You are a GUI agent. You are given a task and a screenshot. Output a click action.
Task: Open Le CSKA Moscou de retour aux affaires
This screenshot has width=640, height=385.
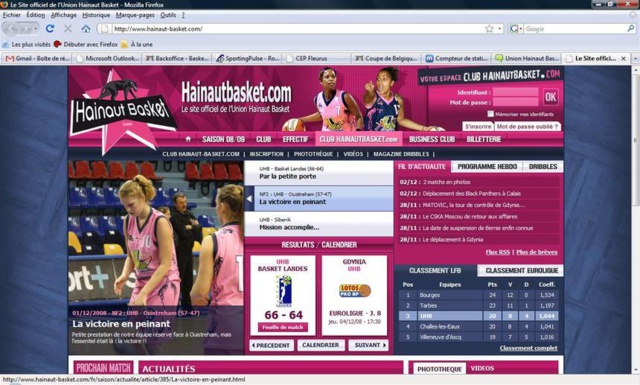click(x=470, y=216)
